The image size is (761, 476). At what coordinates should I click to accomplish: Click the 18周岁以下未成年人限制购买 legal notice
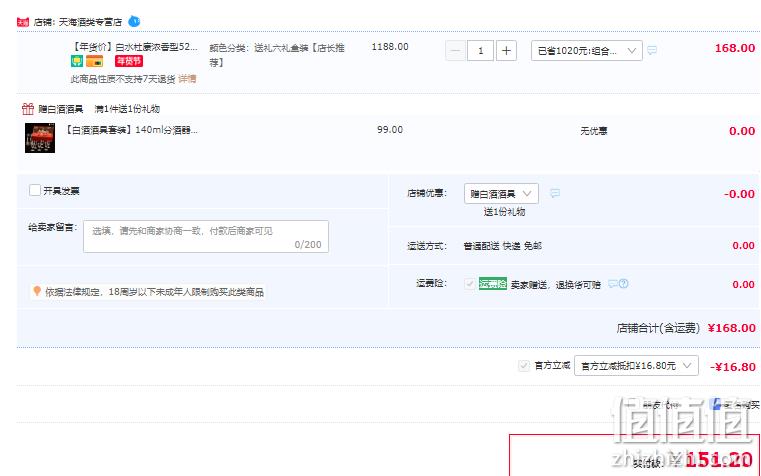154,292
